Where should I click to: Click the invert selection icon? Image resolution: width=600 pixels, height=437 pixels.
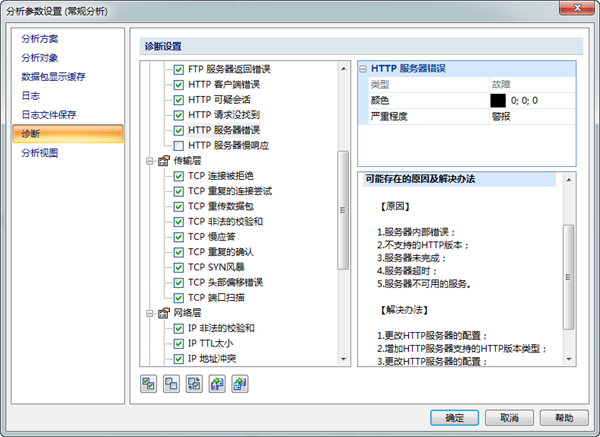click(x=194, y=384)
